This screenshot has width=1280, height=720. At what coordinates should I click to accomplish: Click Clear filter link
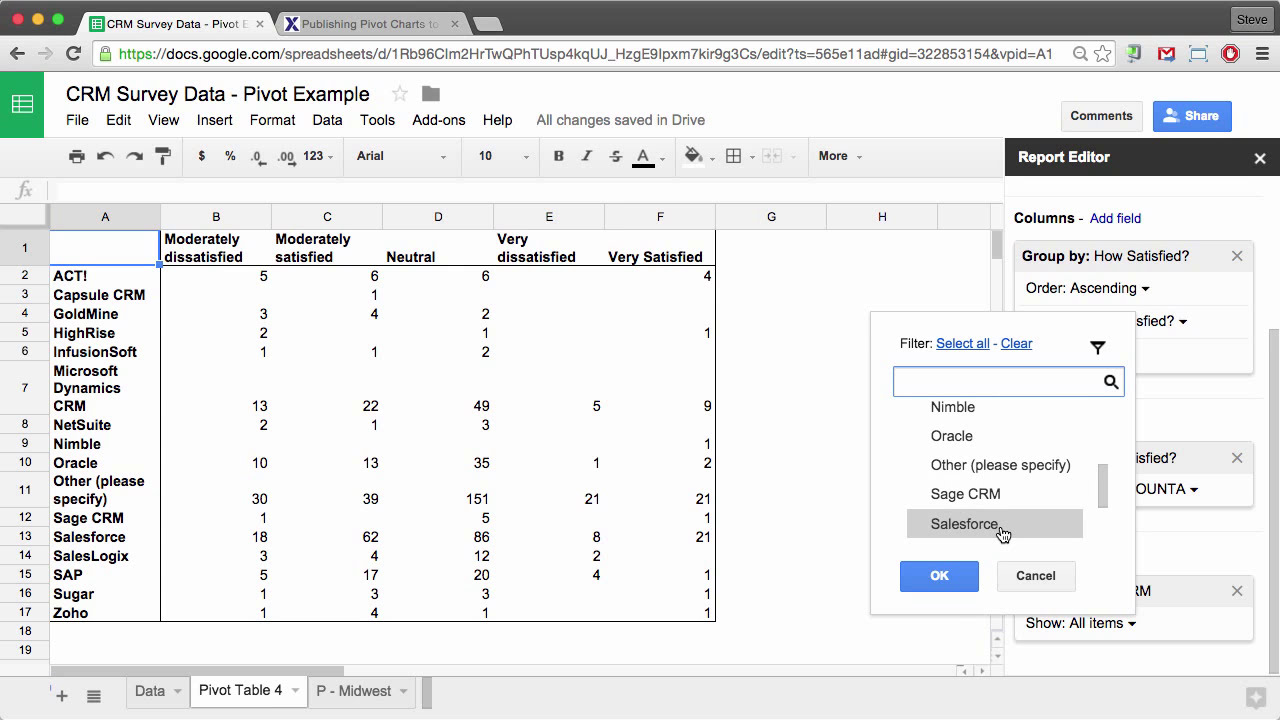coord(1017,343)
